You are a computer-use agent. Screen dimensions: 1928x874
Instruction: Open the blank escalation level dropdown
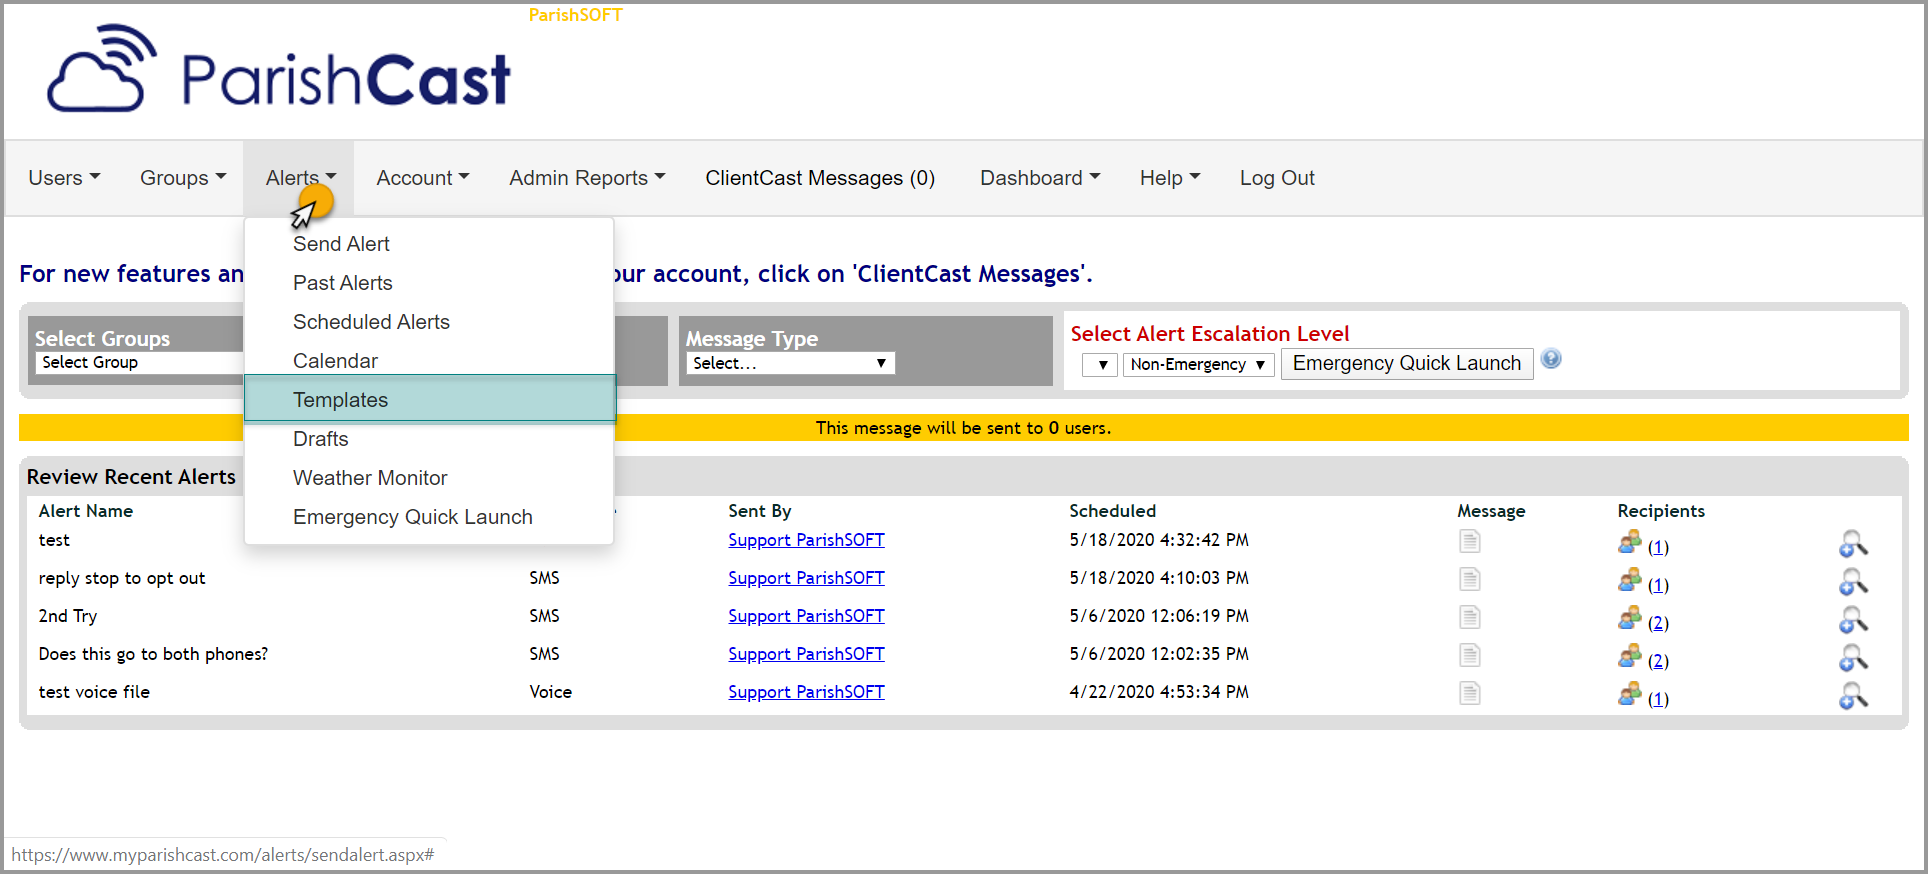pyautogui.click(x=1100, y=364)
